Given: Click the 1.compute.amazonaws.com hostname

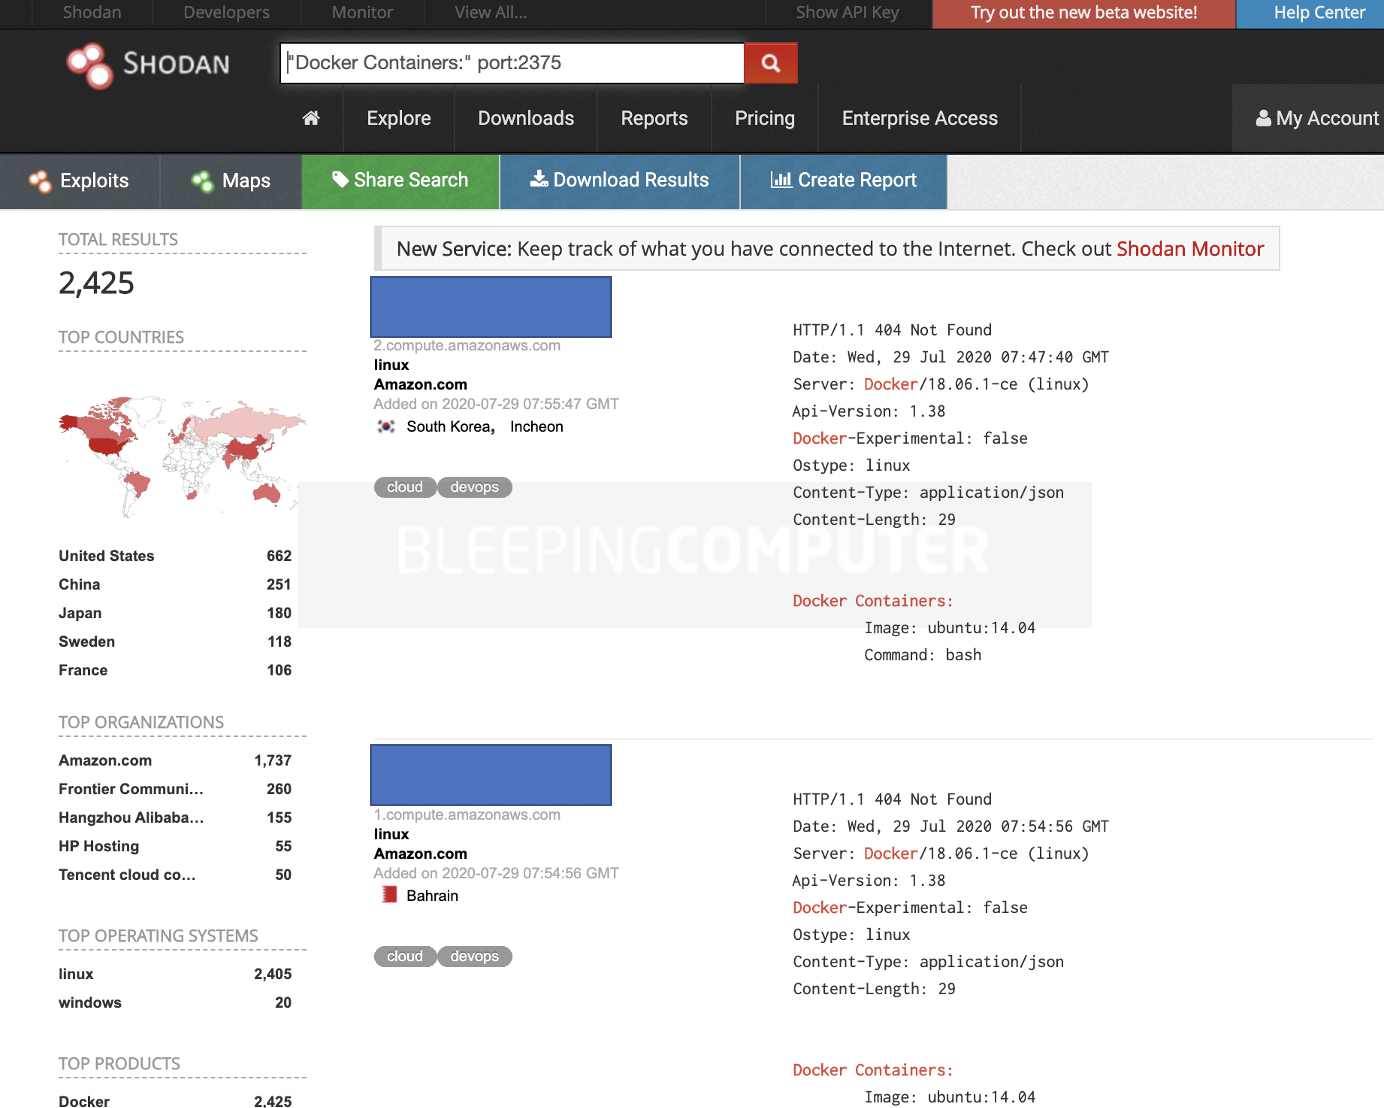Looking at the screenshot, I should (467, 815).
